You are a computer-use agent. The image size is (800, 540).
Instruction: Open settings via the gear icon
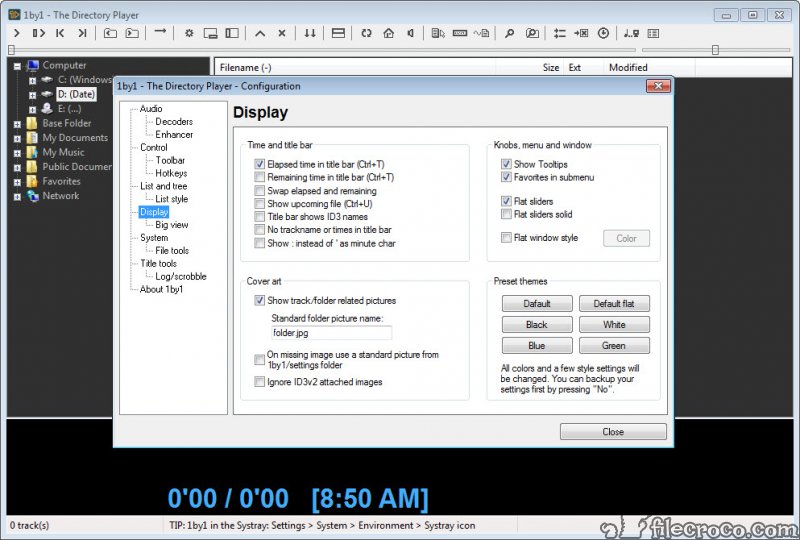pyautogui.click(x=189, y=33)
